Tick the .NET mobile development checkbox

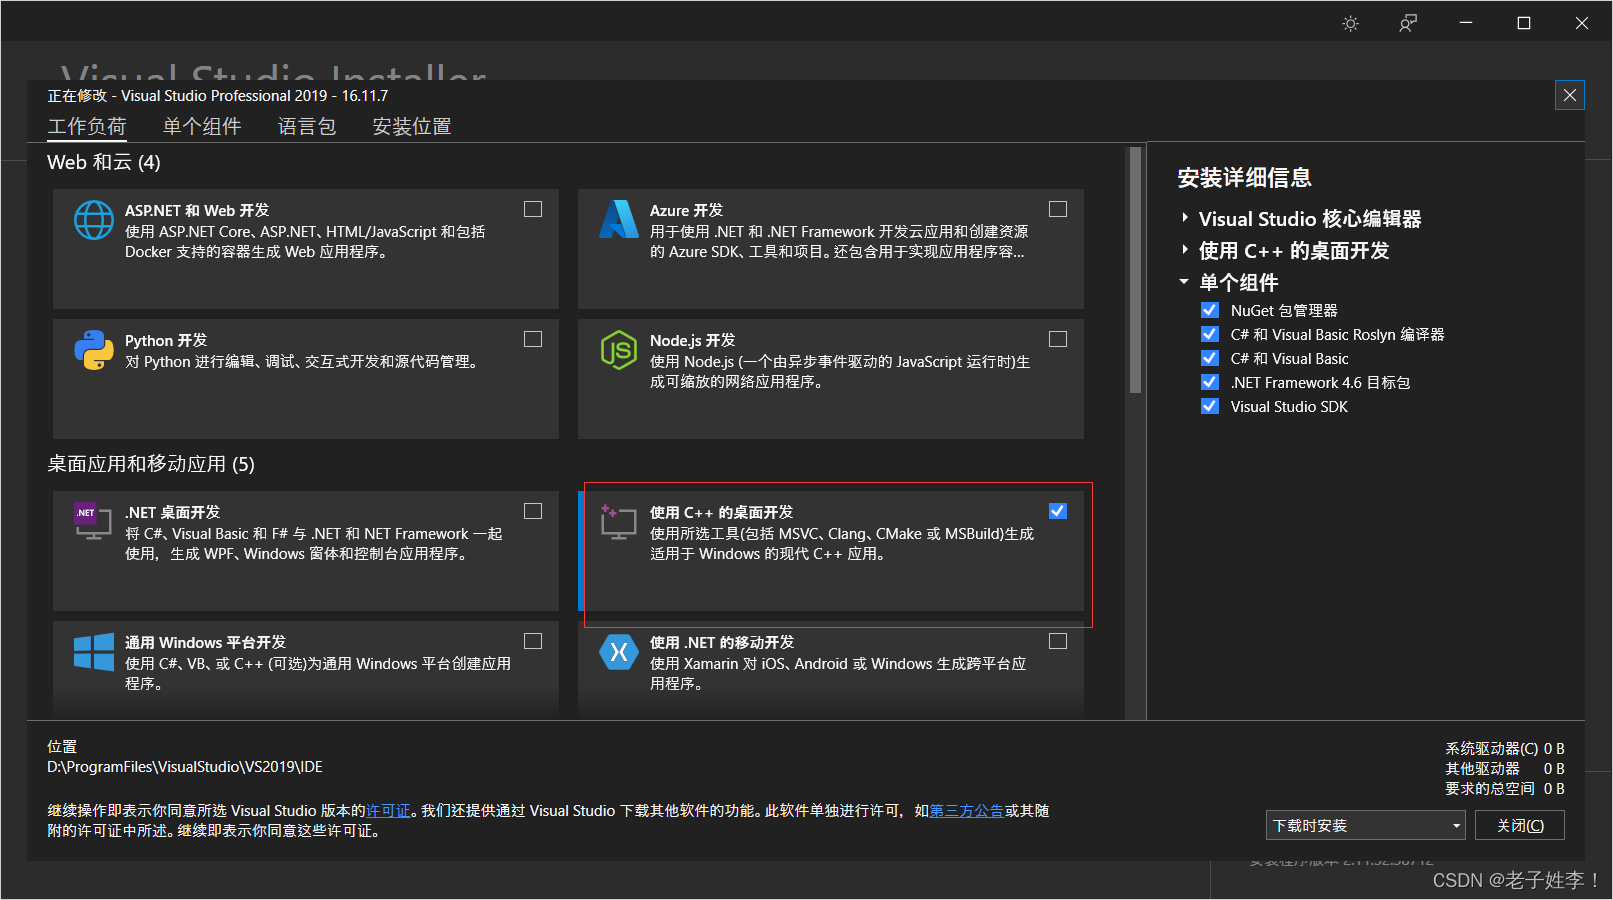point(1058,641)
